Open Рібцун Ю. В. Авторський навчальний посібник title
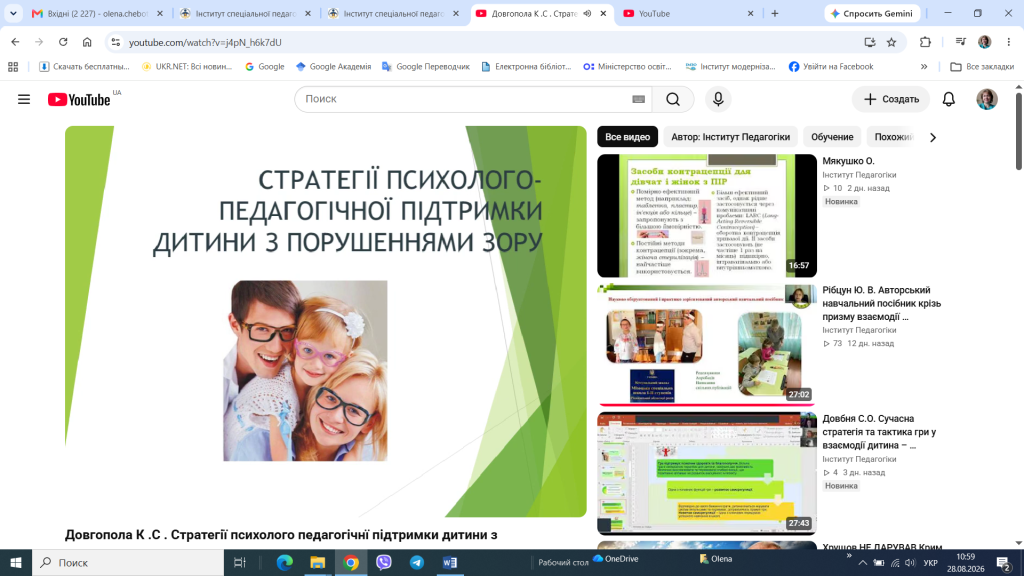This screenshot has width=1024, height=576. pos(882,303)
